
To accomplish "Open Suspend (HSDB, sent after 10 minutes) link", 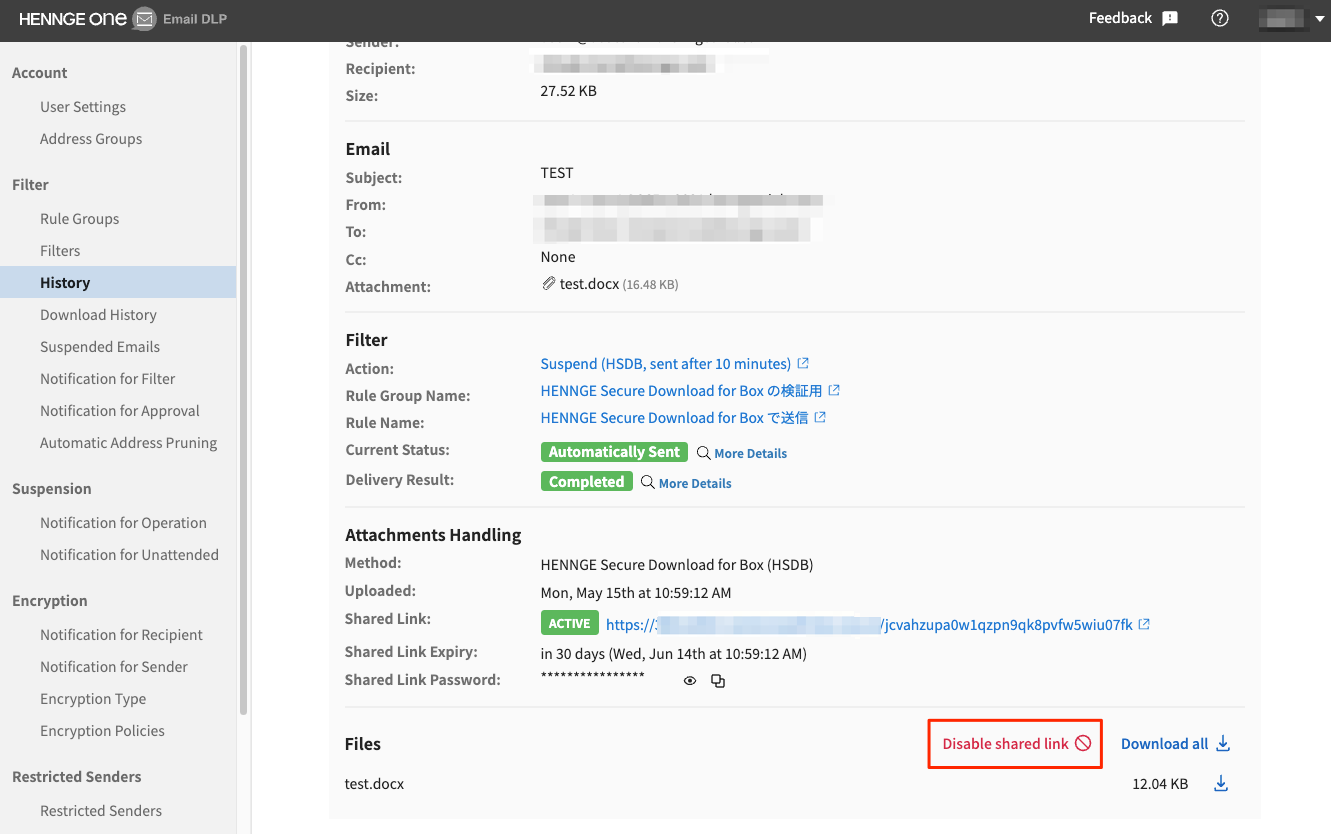I will 666,364.
